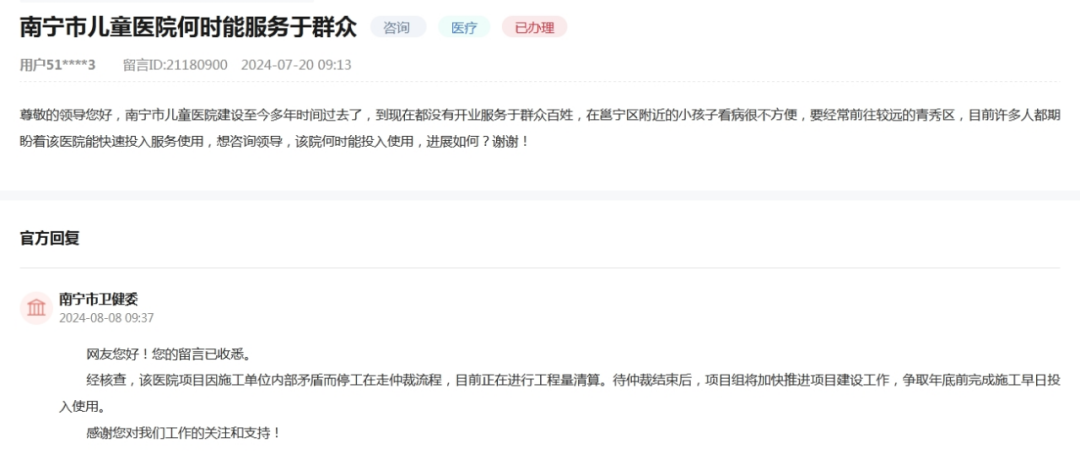Click the 已办理 status tag
The width and height of the screenshot is (1080, 454).
pyautogui.click(x=534, y=28)
